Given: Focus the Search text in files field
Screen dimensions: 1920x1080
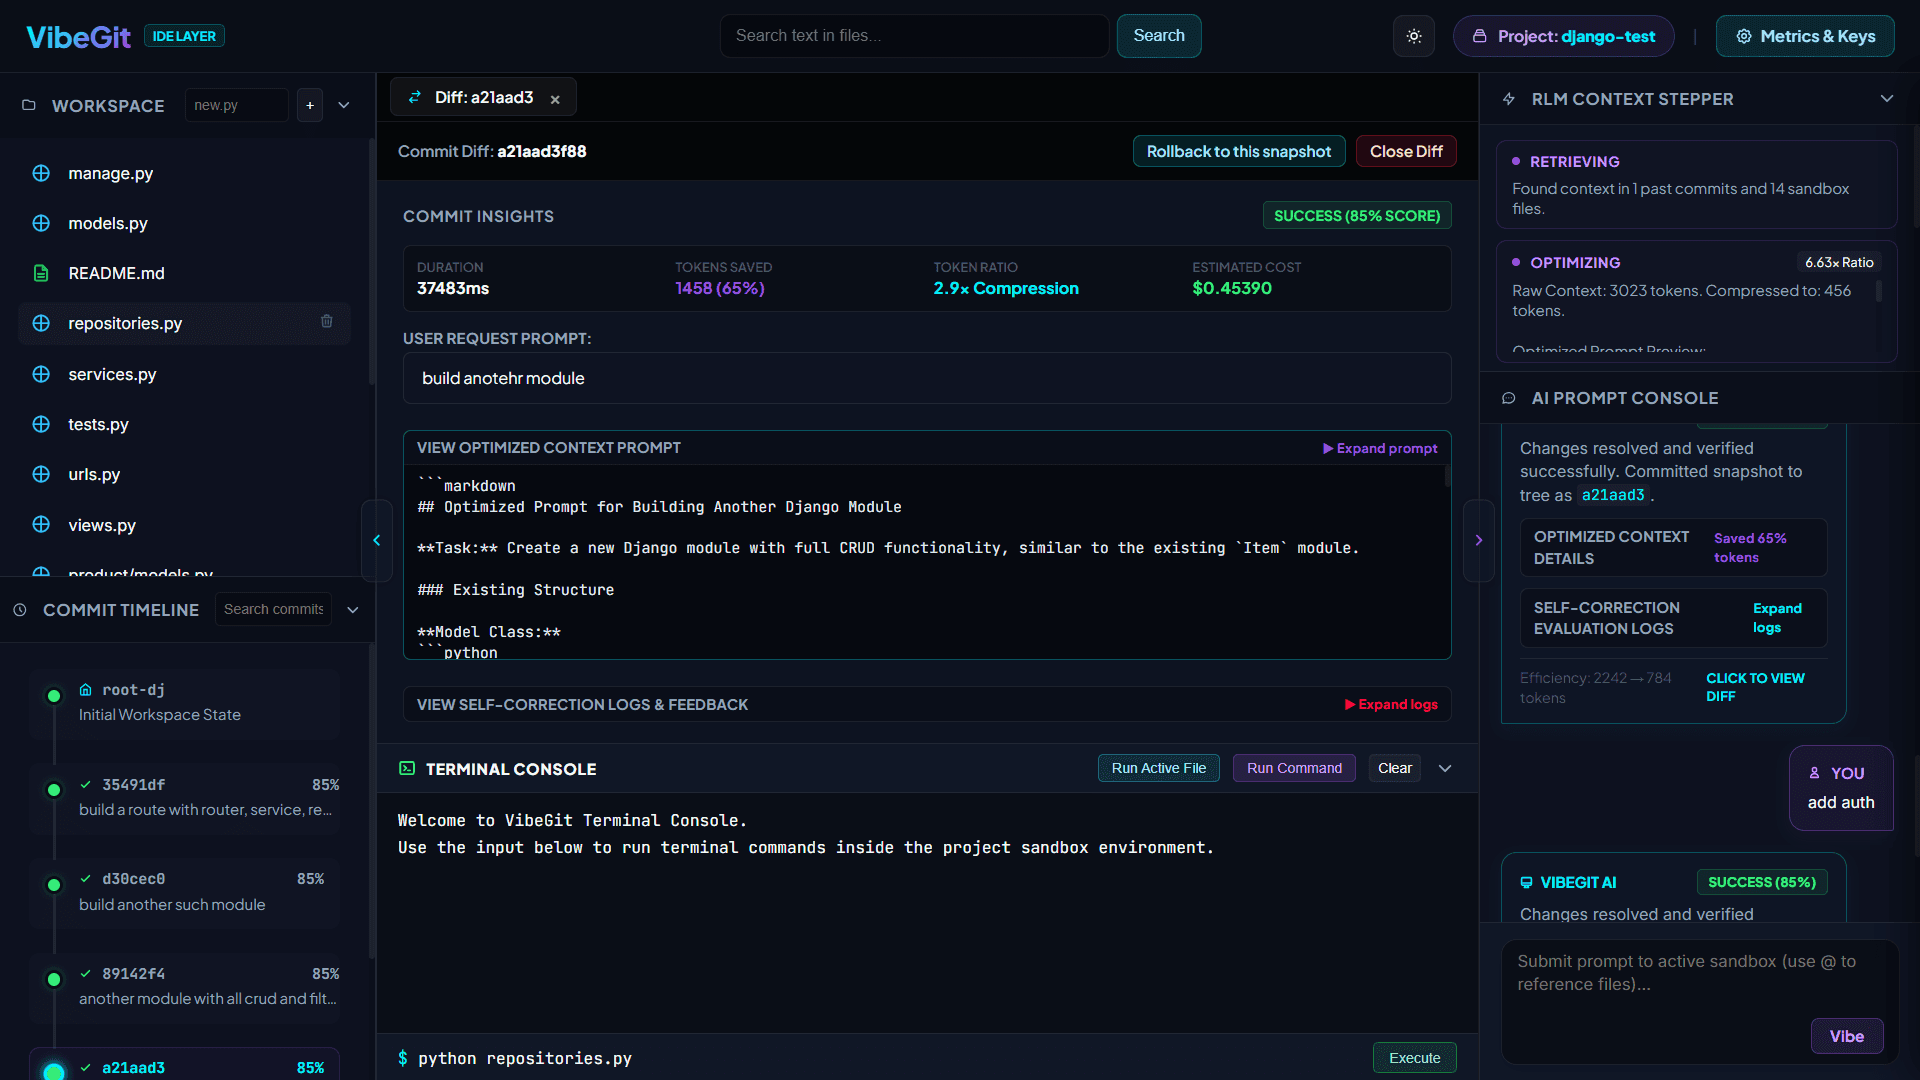Looking at the screenshot, I should (914, 36).
